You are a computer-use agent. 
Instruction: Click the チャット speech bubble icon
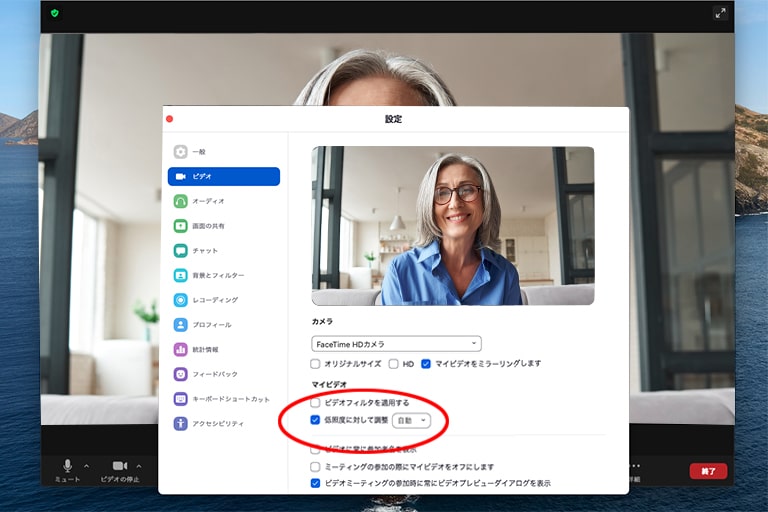180,250
